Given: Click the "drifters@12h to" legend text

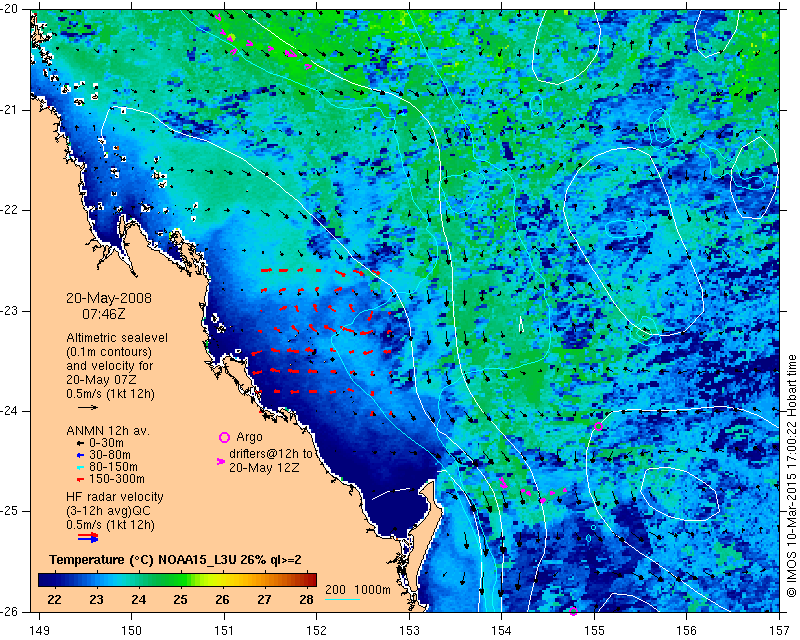Looking at the screenshot, I should [270, 454].
